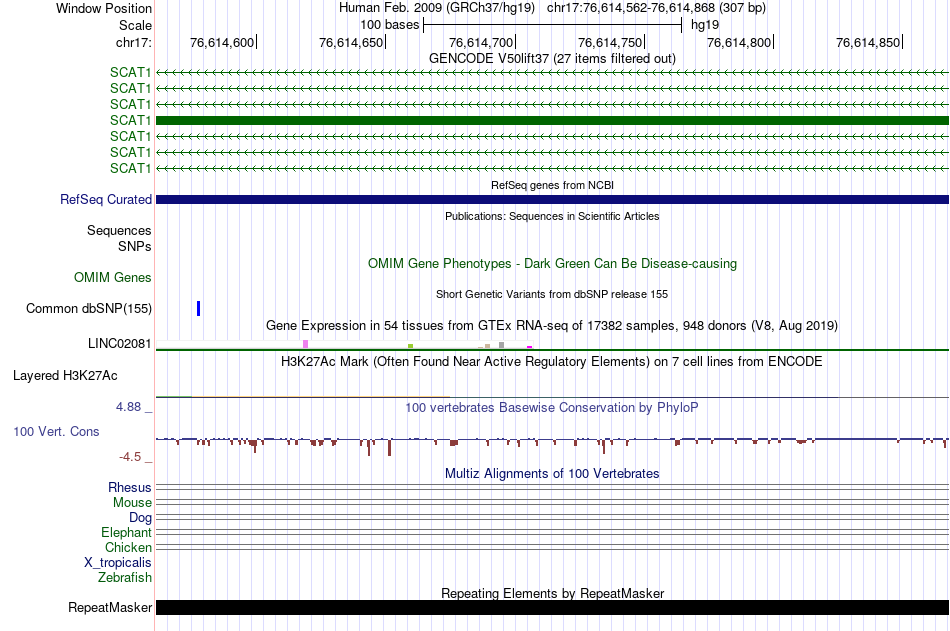Screen dimensions: 950x631
Task: Click the Common dbSNP(155) track label
Action: pos(88,309)
